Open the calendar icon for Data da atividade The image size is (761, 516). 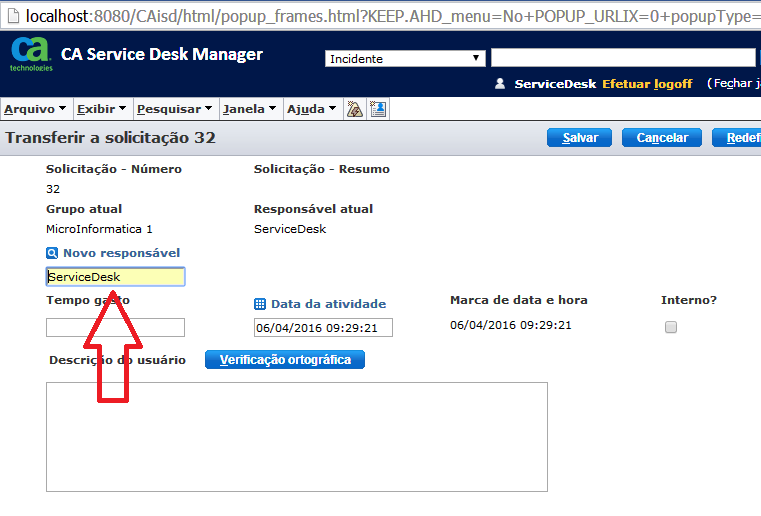pyautogui.click(x=260, y=304)
